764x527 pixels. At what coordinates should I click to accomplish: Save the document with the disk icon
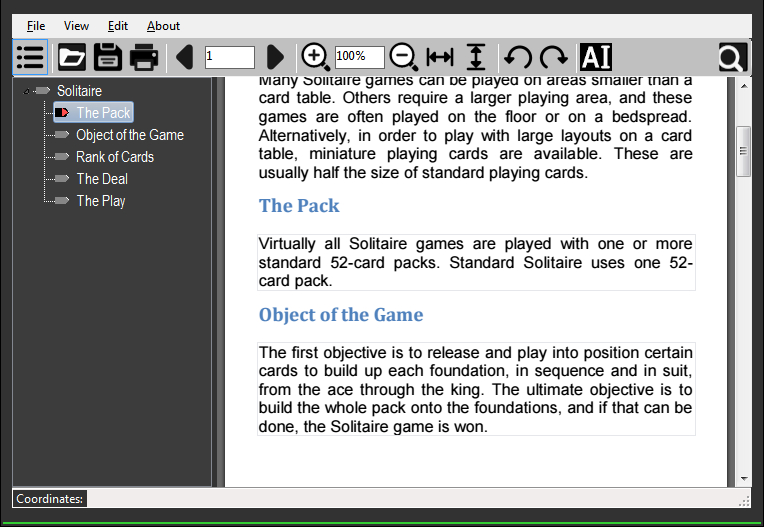click(x=108, y=57)
